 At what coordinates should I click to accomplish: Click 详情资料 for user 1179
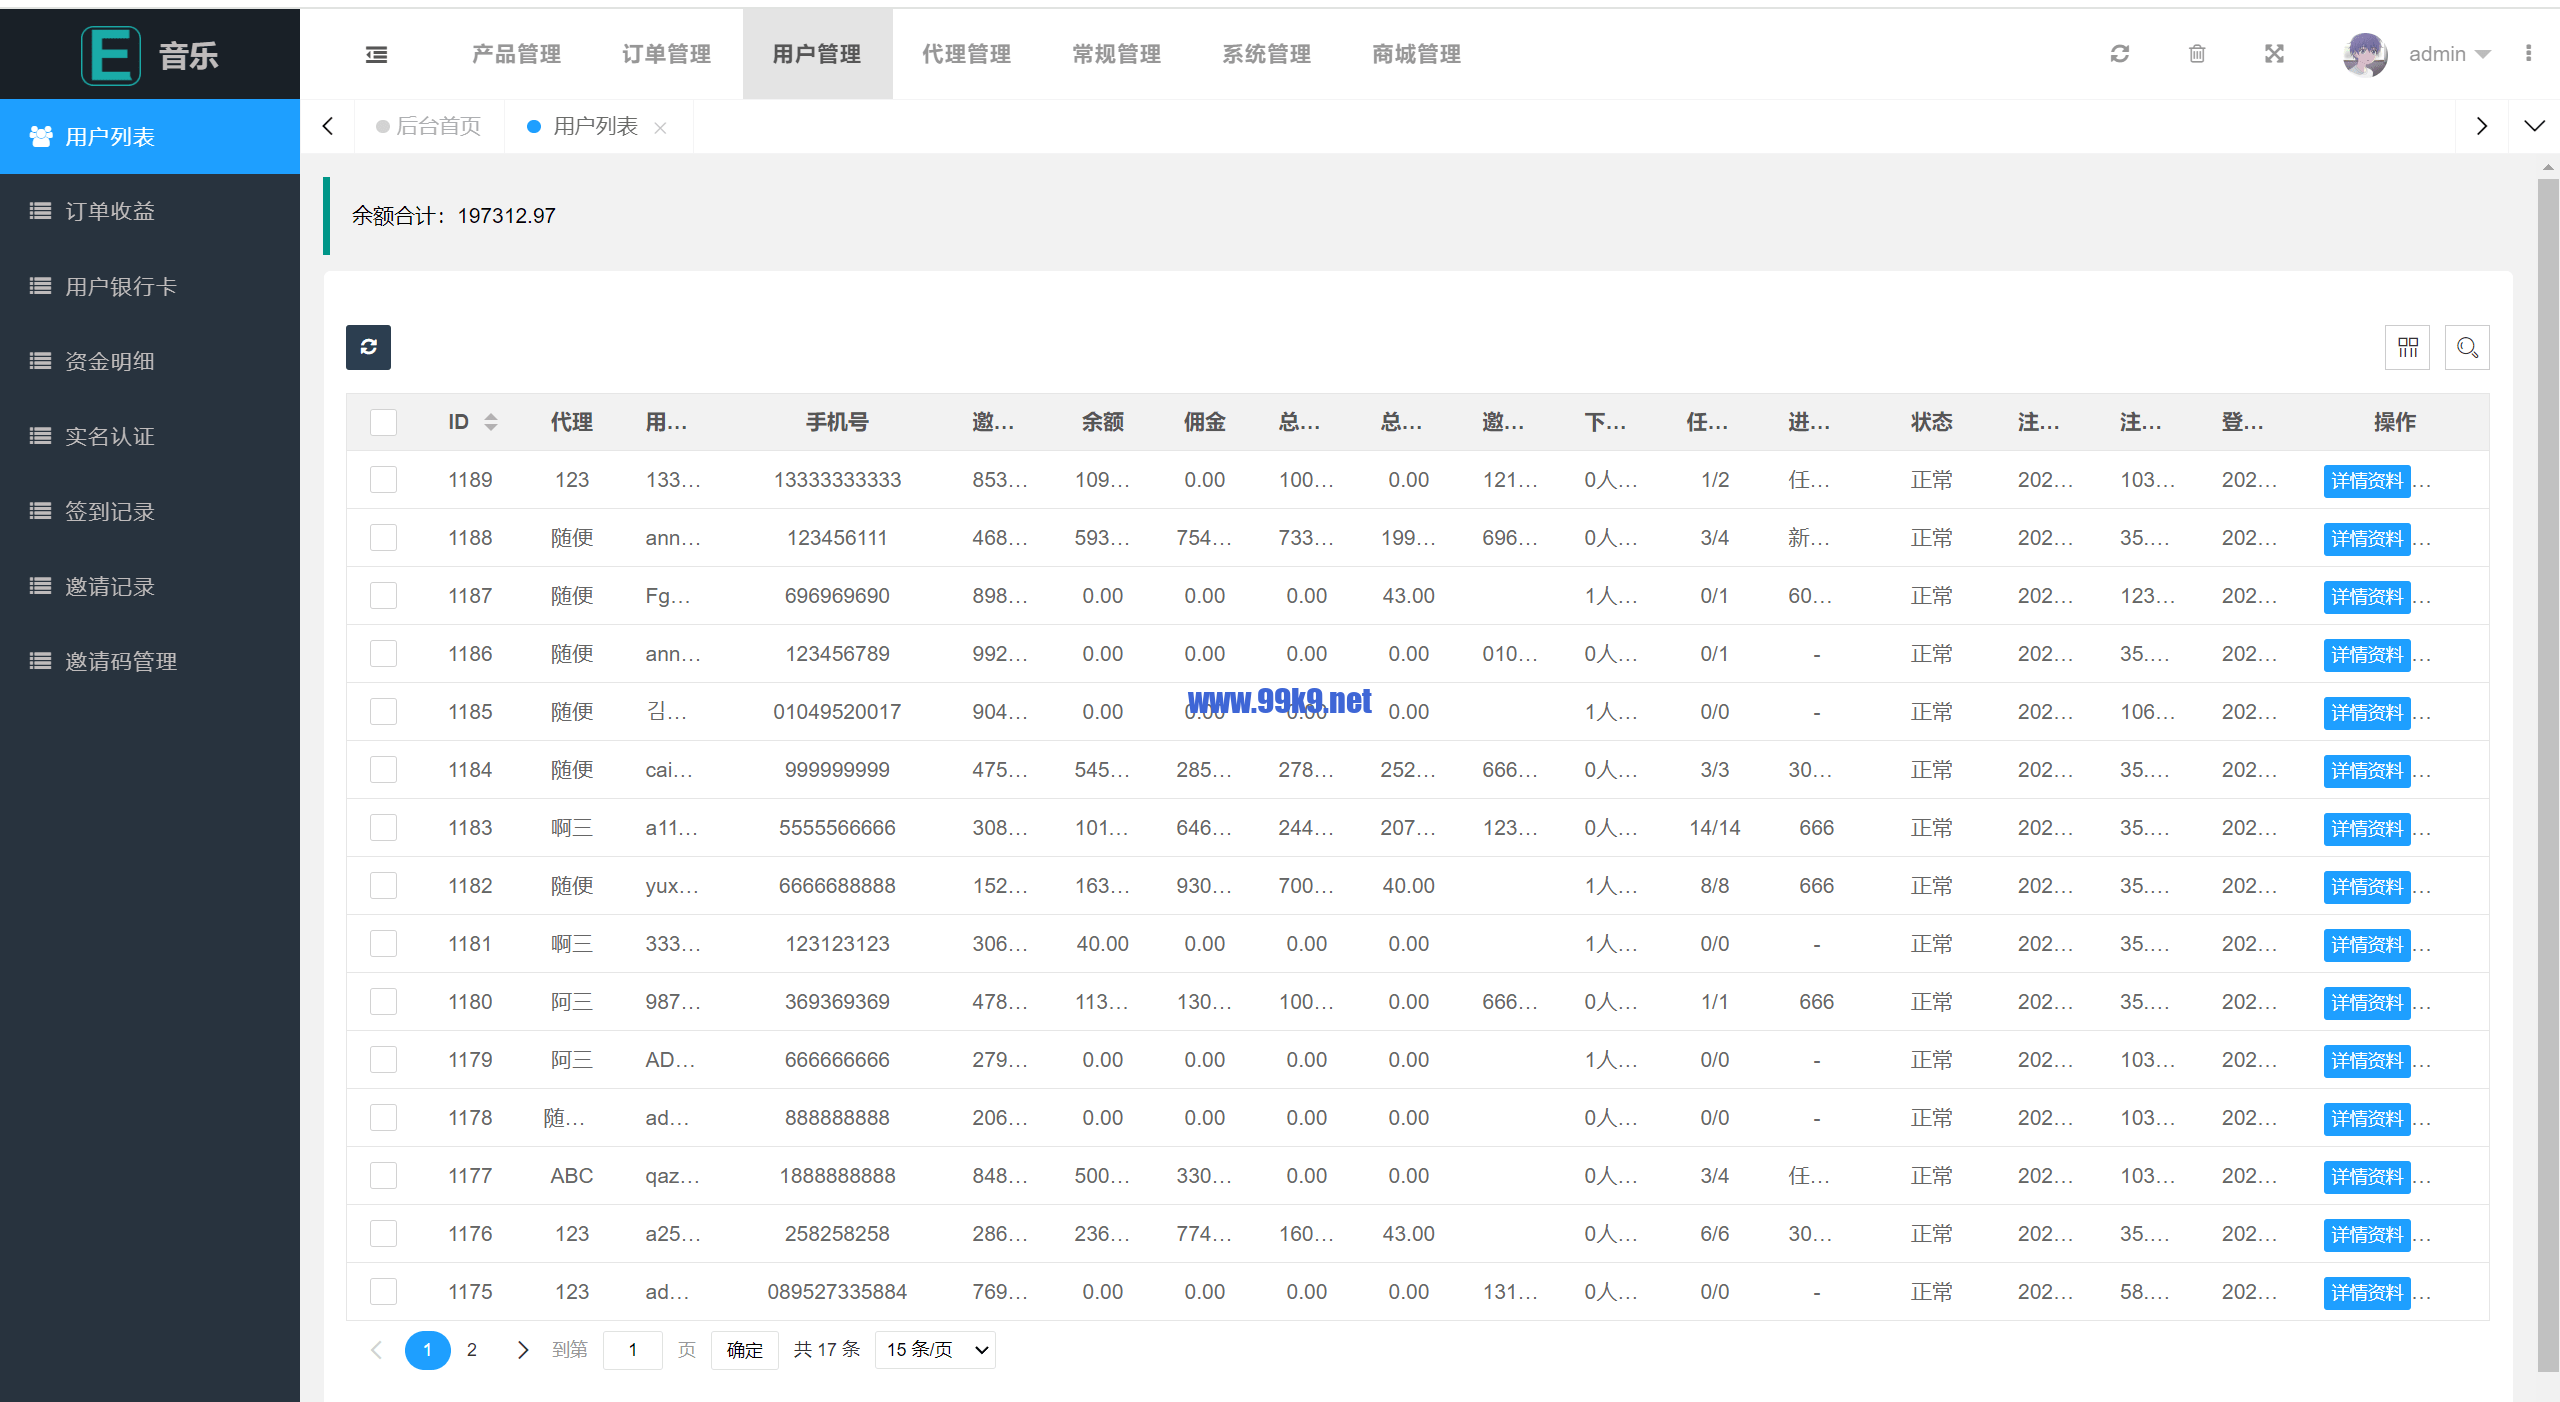pyautogui.click(x=2367, y=1061)
